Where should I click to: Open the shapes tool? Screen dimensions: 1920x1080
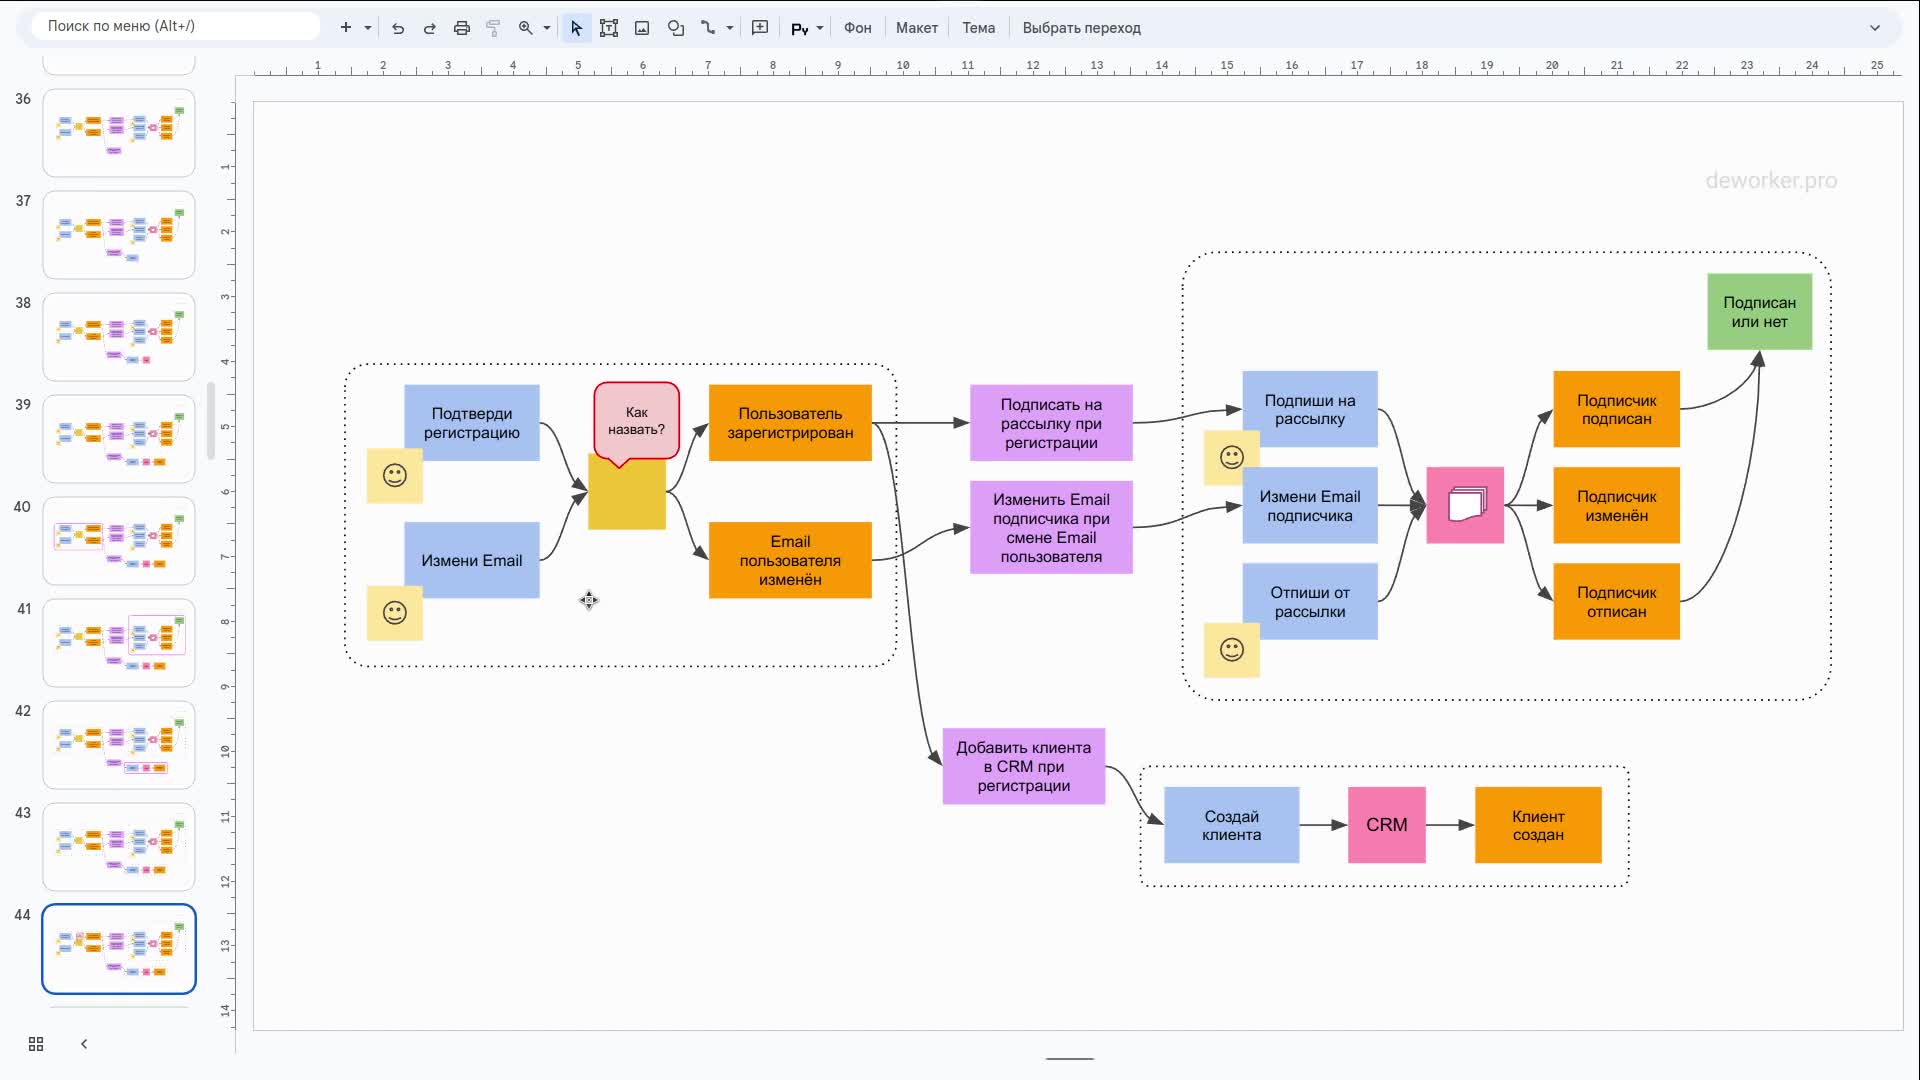click(x=676, y=28)
